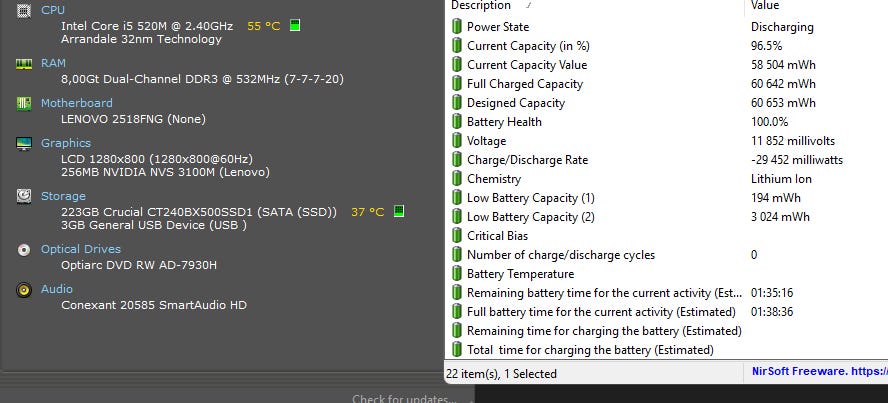Click battery icon beside Current Capacity Value
The image size is (888, 403).
[456, 65]
